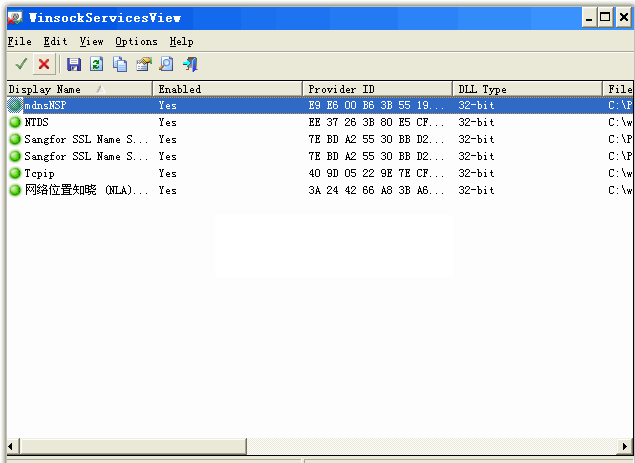Click horizontal scrollbar right arrow
Screen dimensions: 635x463
pyautogui.click(x=625, y=446)
